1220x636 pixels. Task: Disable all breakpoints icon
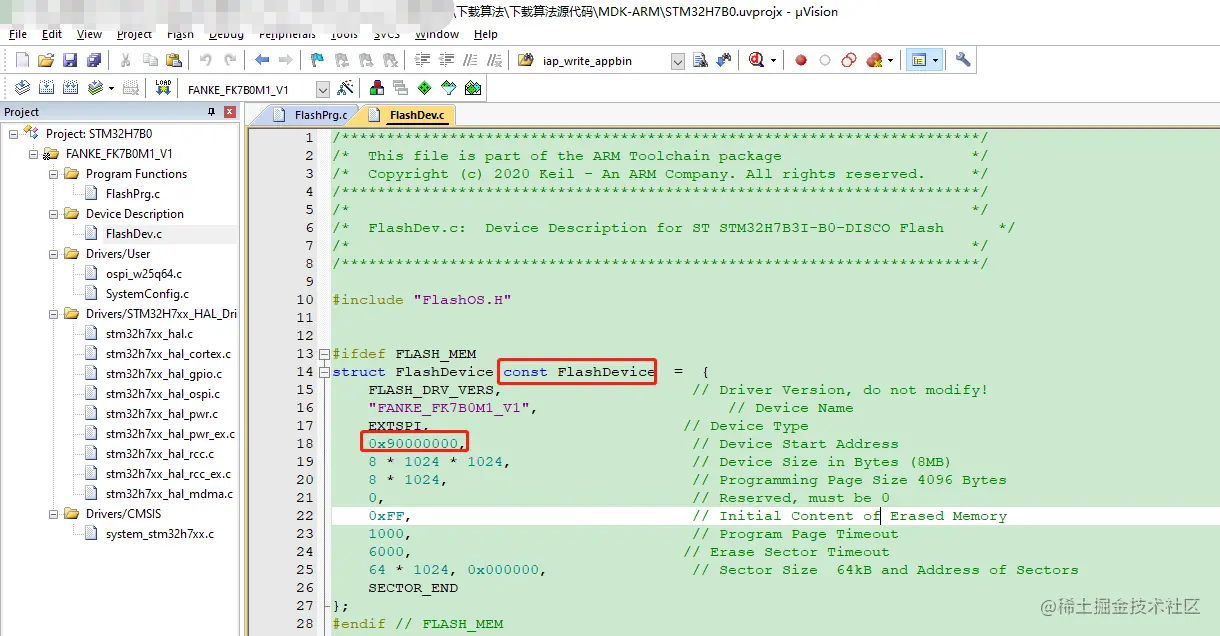[849, 60]
